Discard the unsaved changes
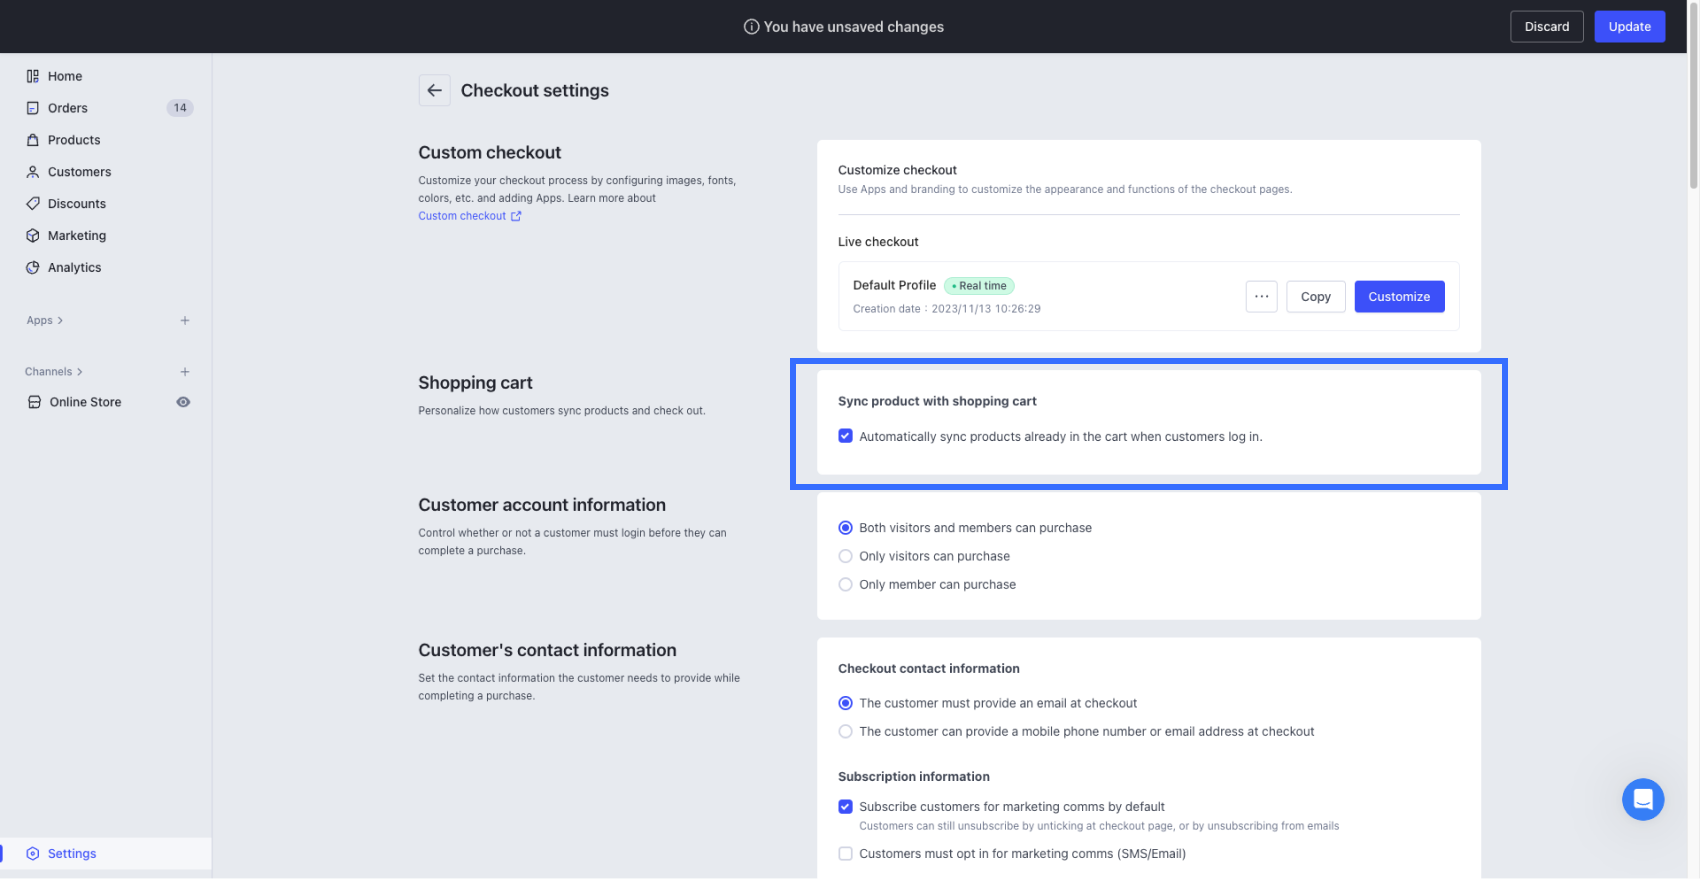Screen dimensions: 1700x879 [1546, 27]
